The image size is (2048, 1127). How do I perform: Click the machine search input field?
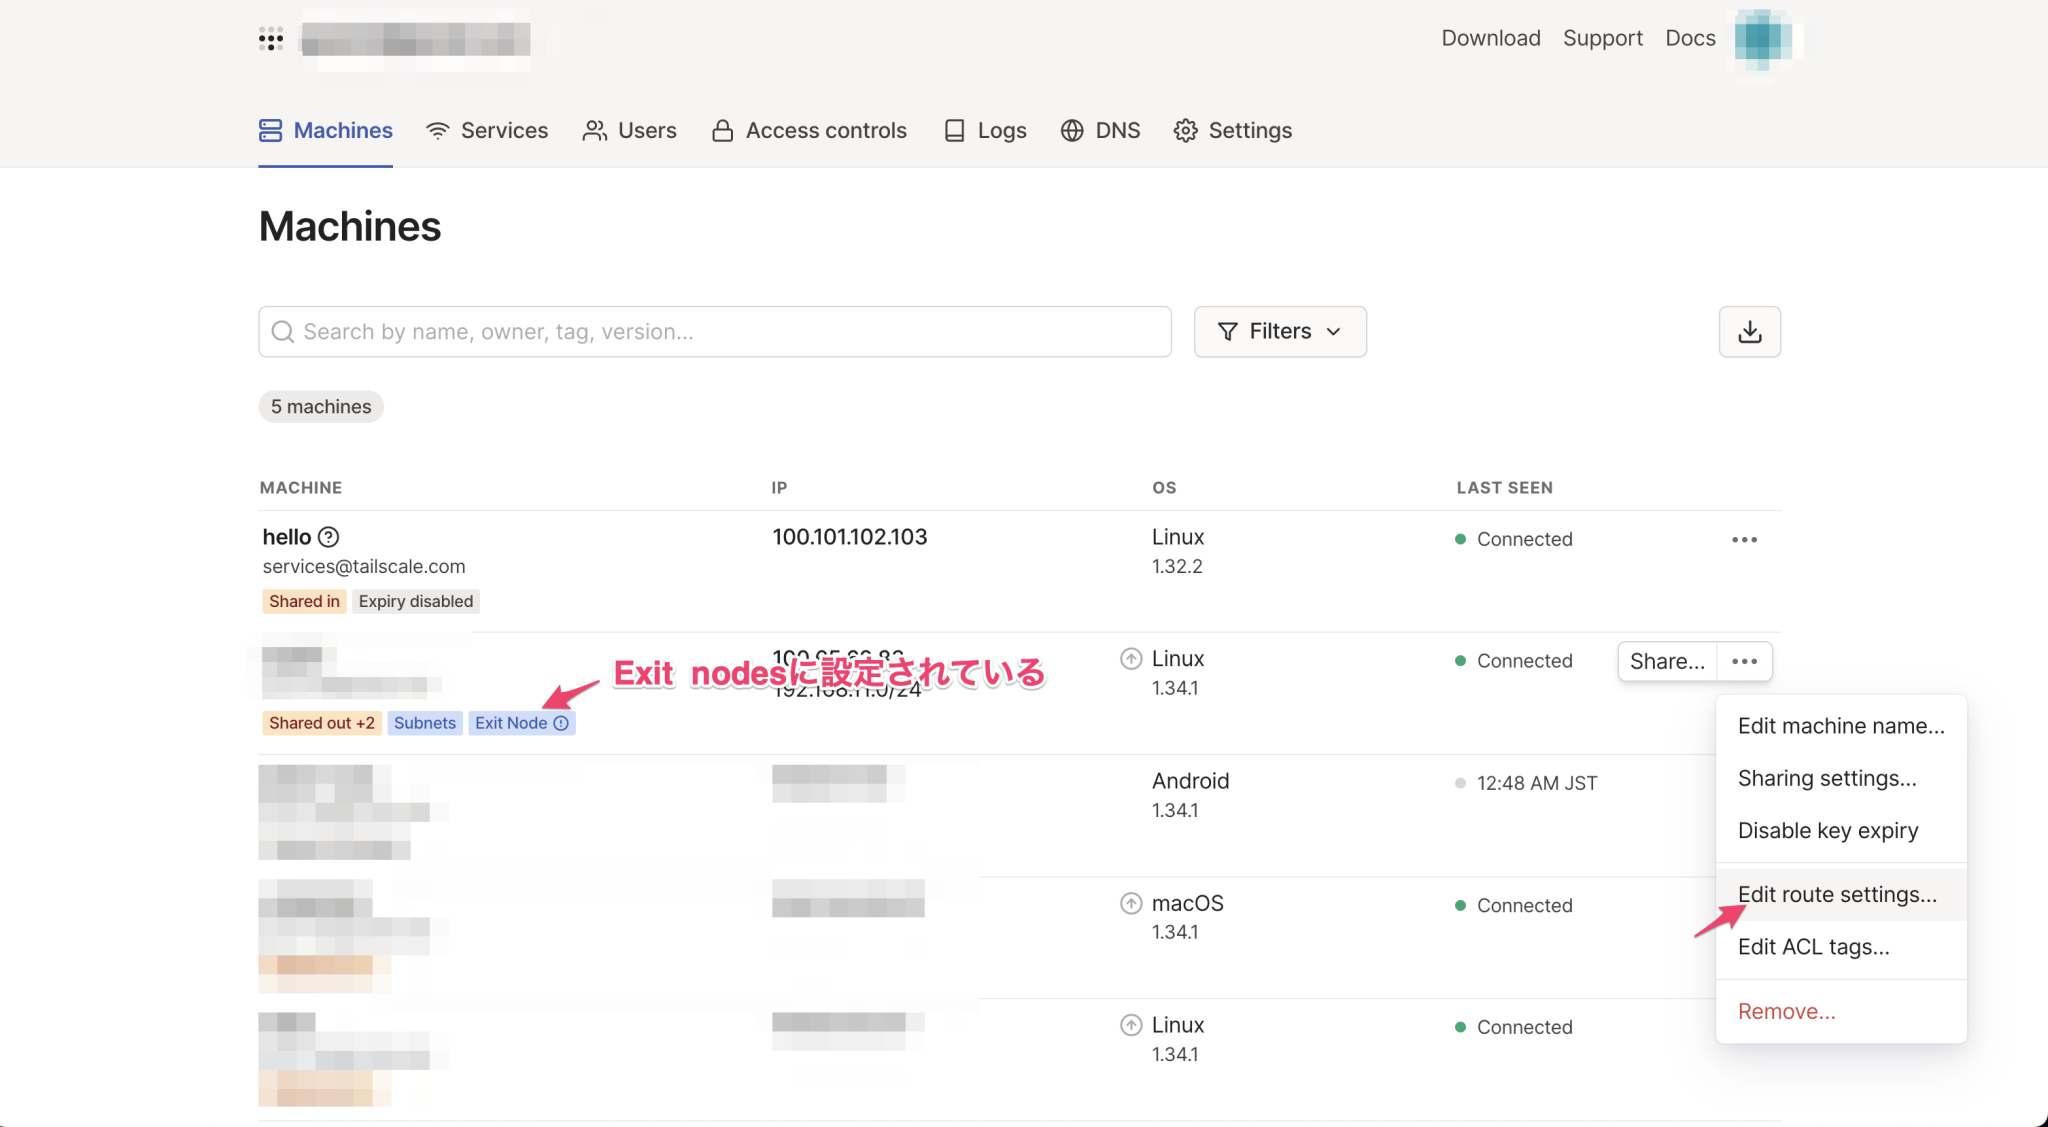coord(700,331)
